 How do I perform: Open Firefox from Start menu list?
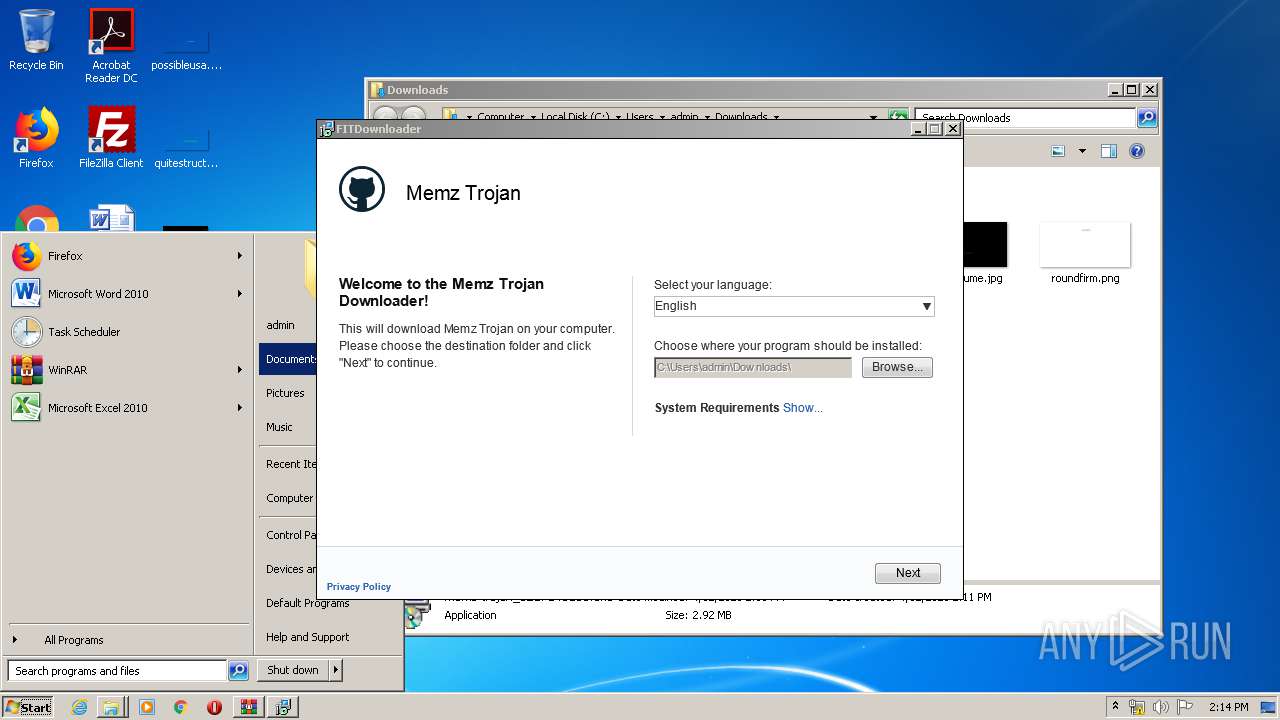[x=127, y=256]
